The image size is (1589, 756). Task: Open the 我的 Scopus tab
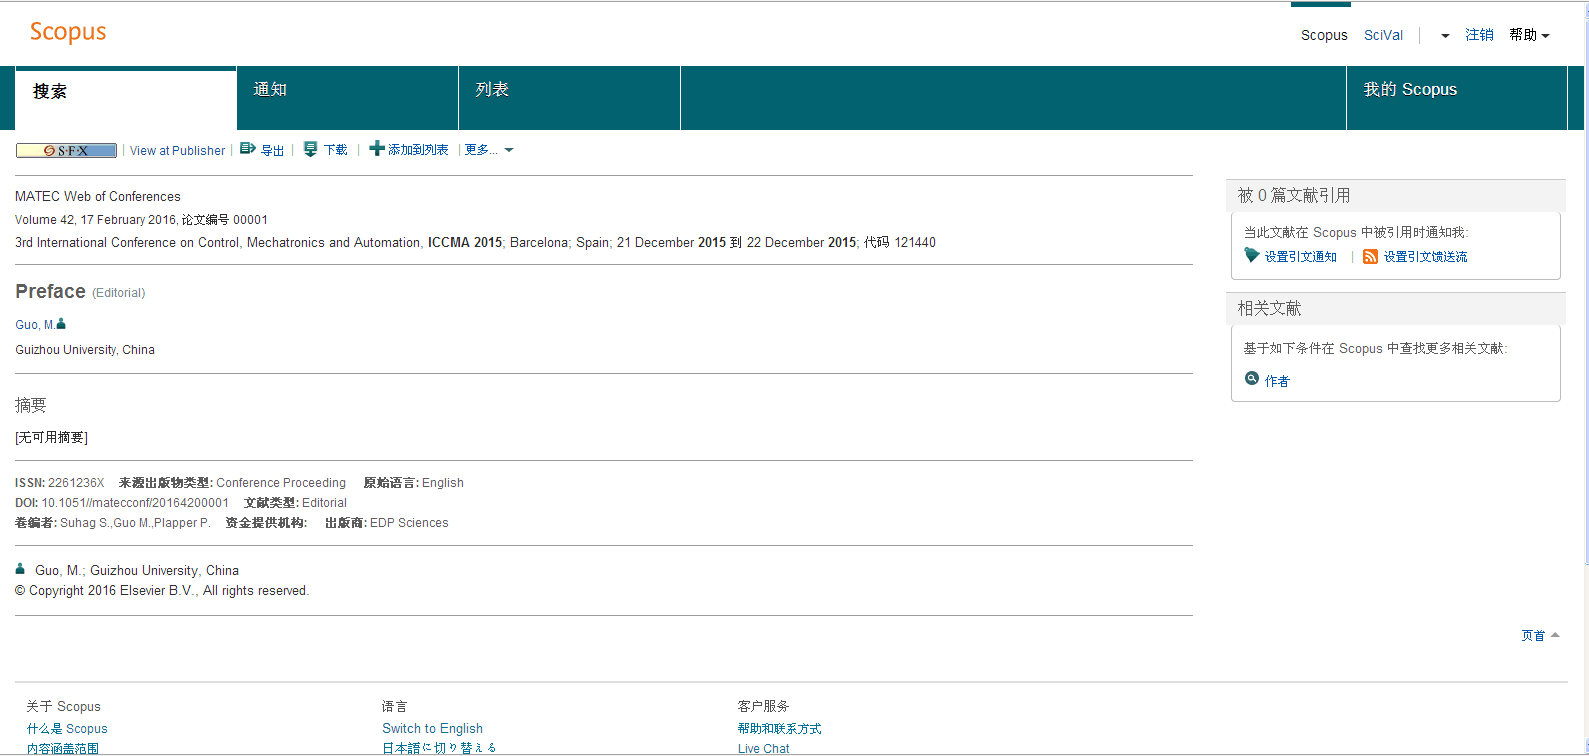pyautogui.click(x=1457, y=98)
